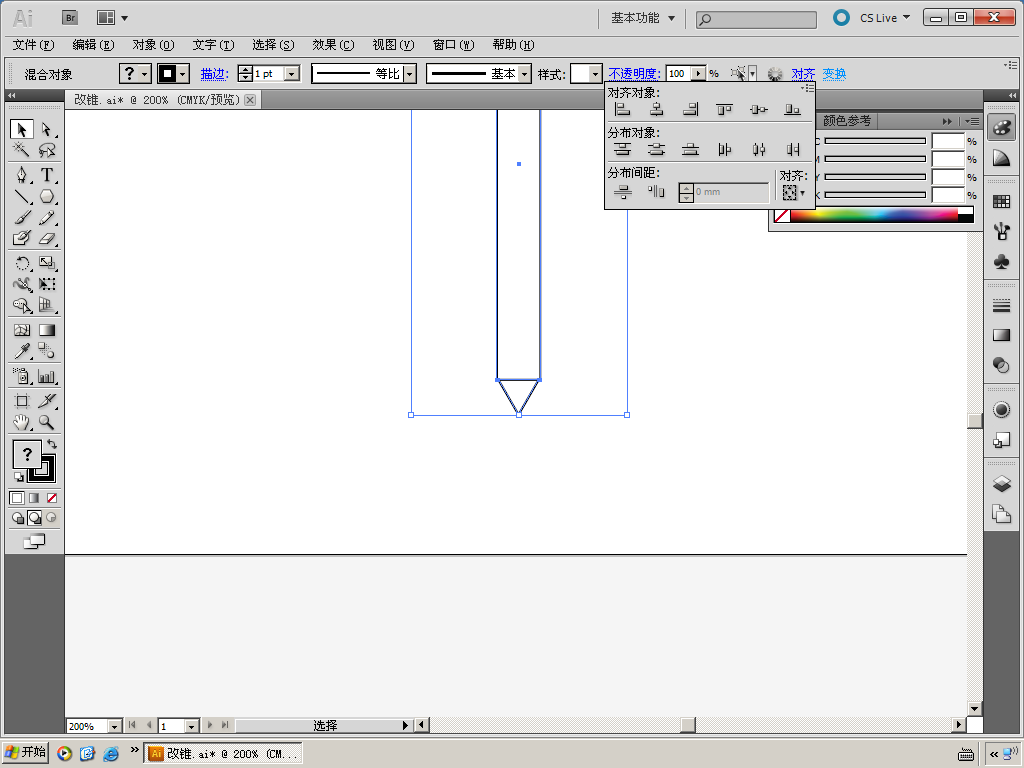
Task: Pick the Magic Wand tool
Action: 22,150
